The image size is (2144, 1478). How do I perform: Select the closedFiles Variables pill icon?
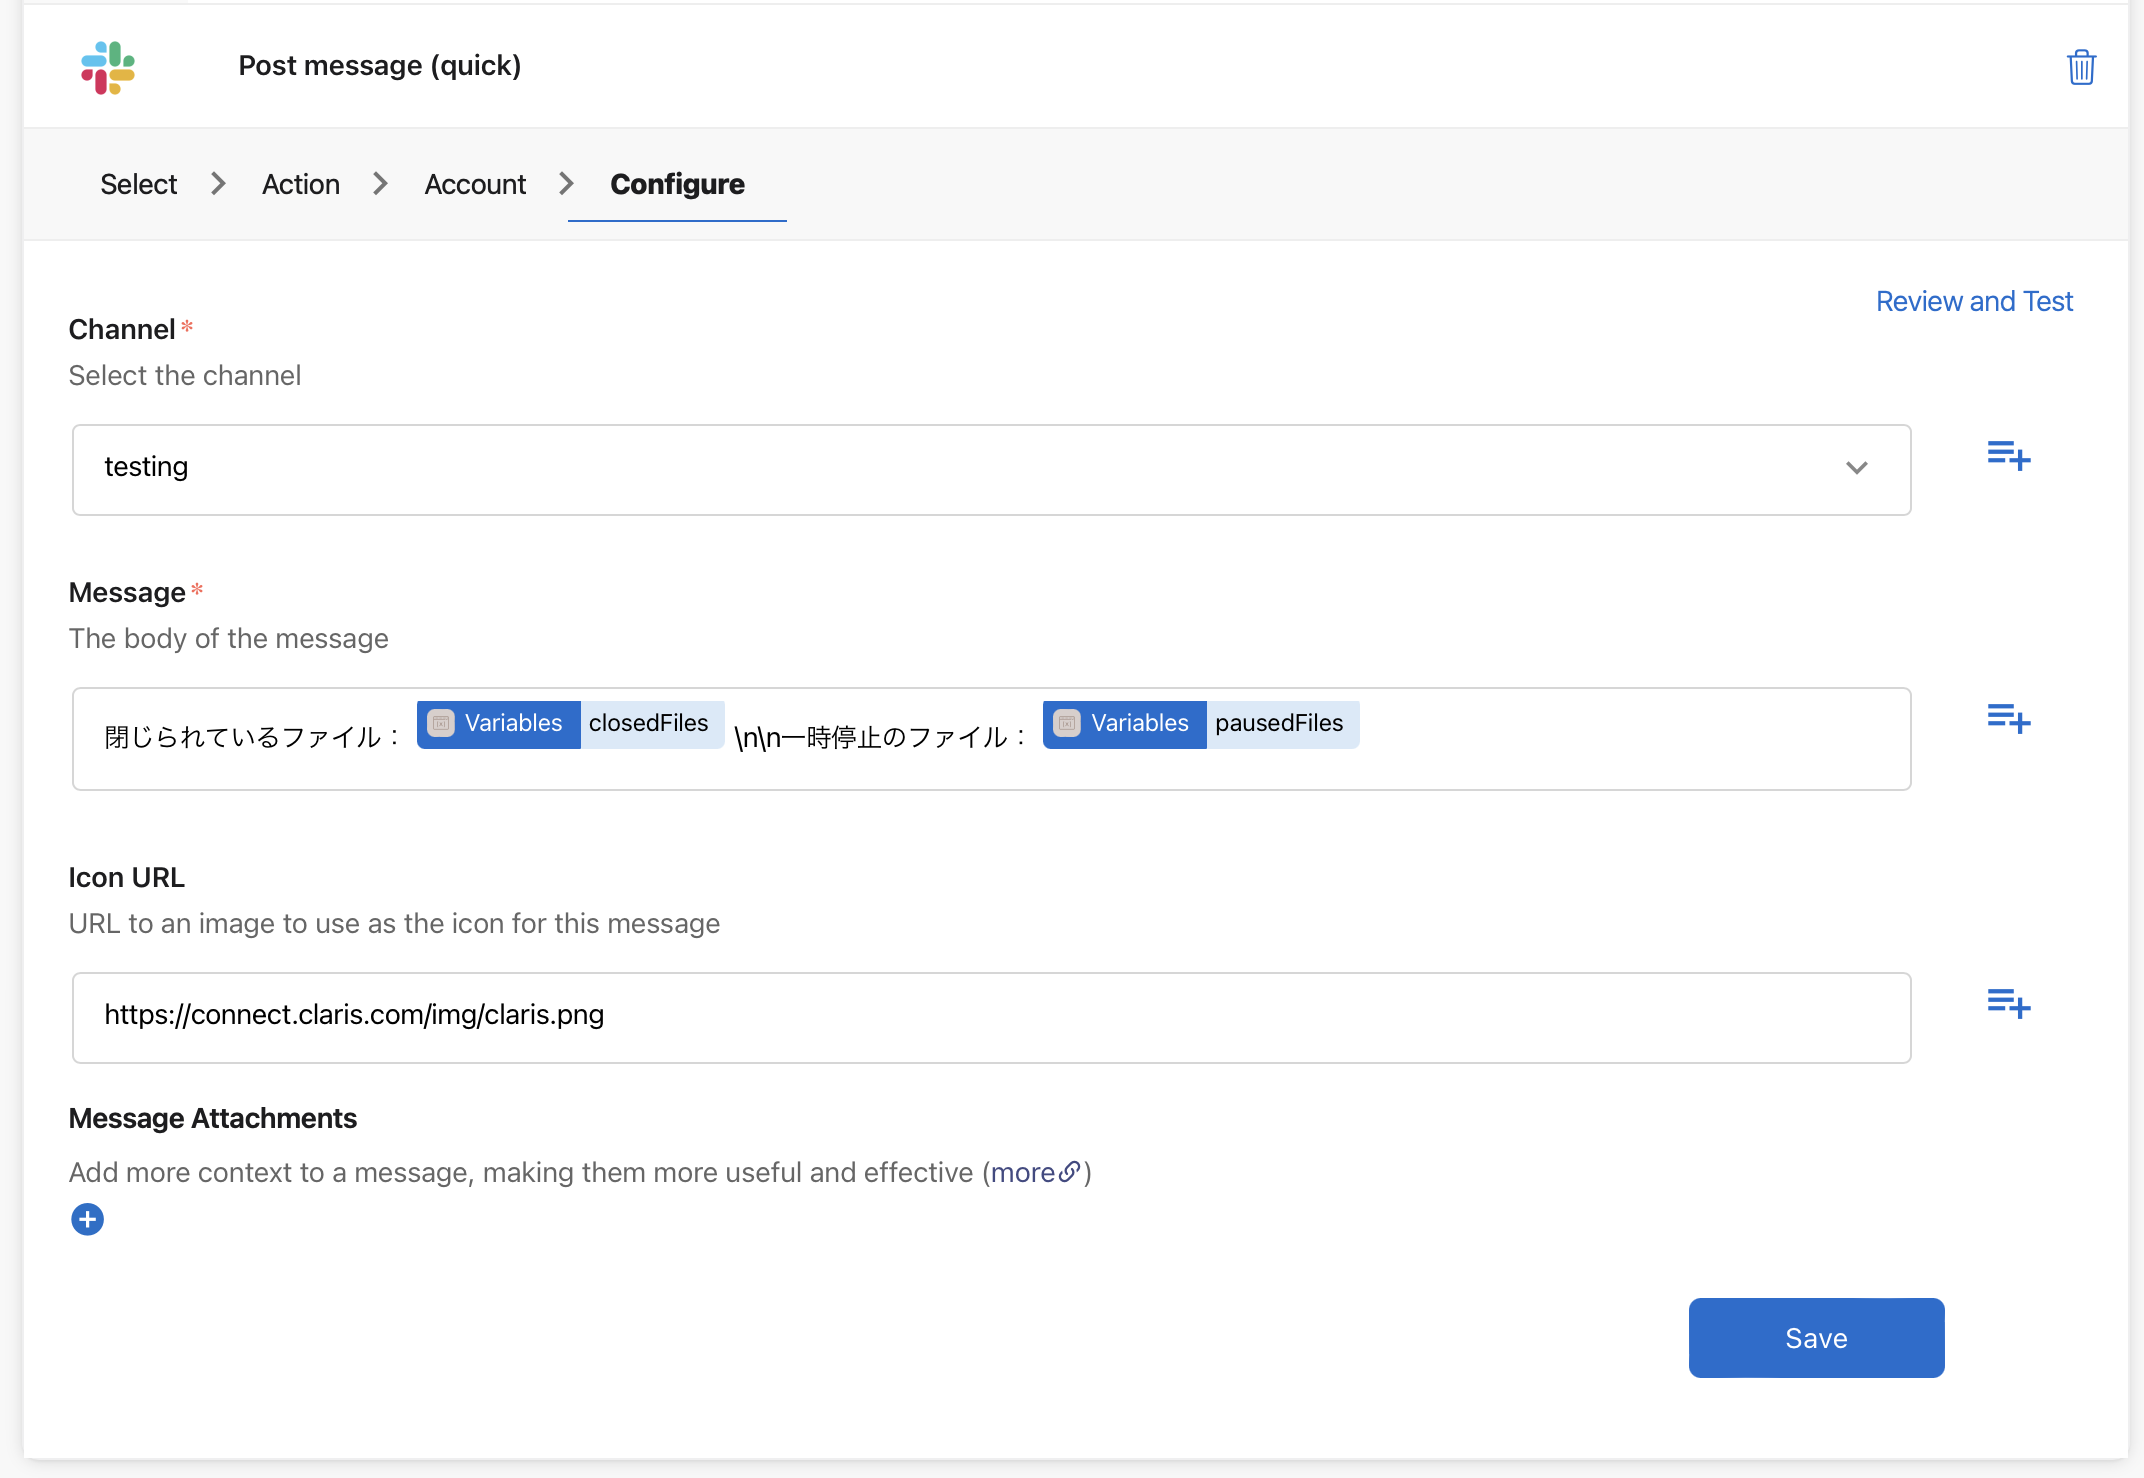coord(441,723)
